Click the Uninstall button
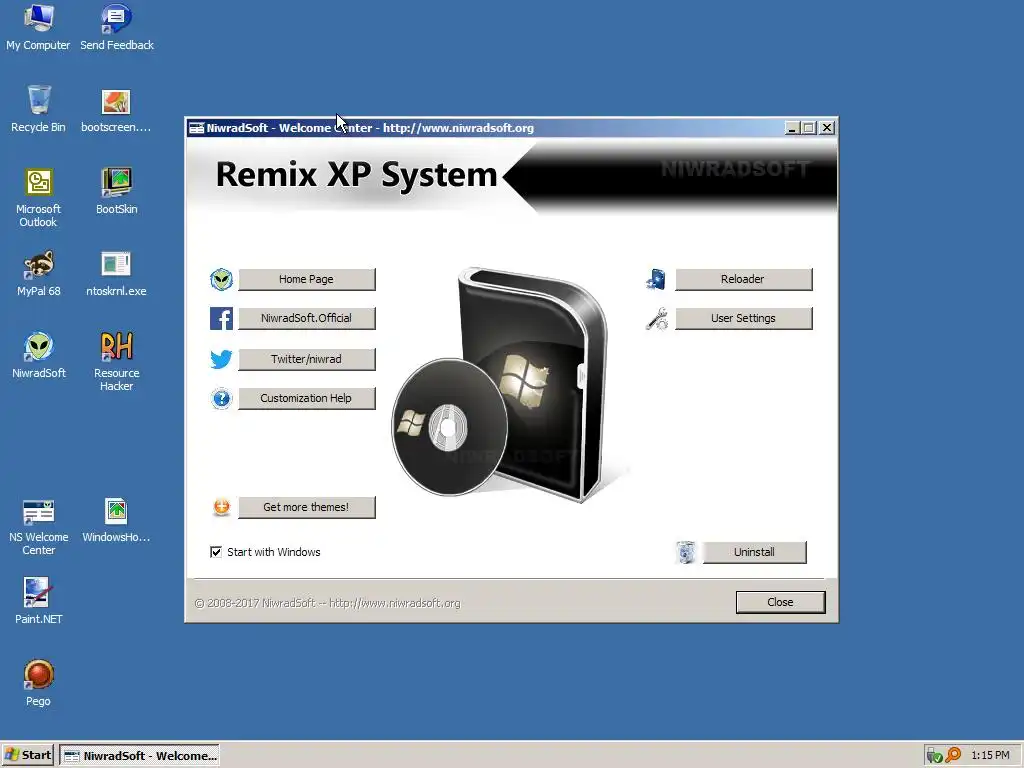Screen dimensions: 1024x768 click(754, 552)
